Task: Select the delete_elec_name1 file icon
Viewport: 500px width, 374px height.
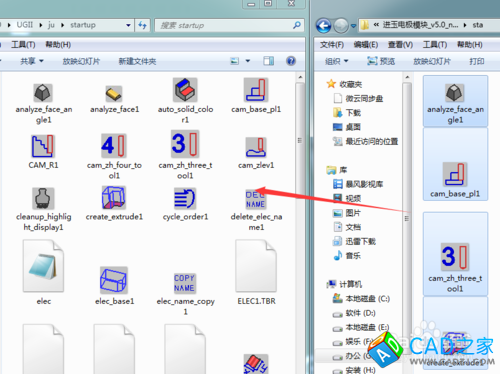Action: tap(256, 199)
